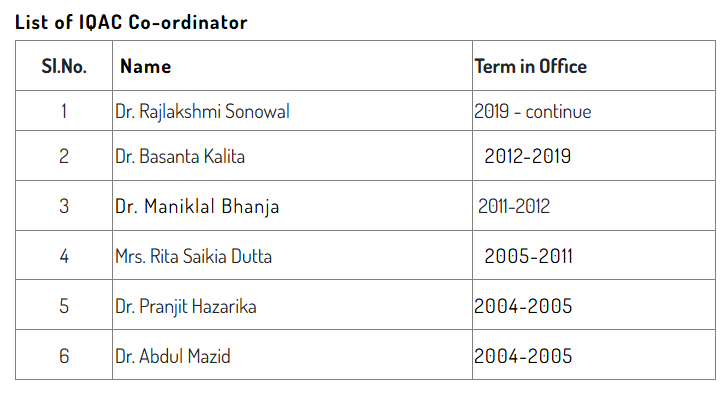Click the 'List of IQAC Co-ordinator' heading
Image resolution: width=726 pixels, height=402 pixels.
[131, 22]
